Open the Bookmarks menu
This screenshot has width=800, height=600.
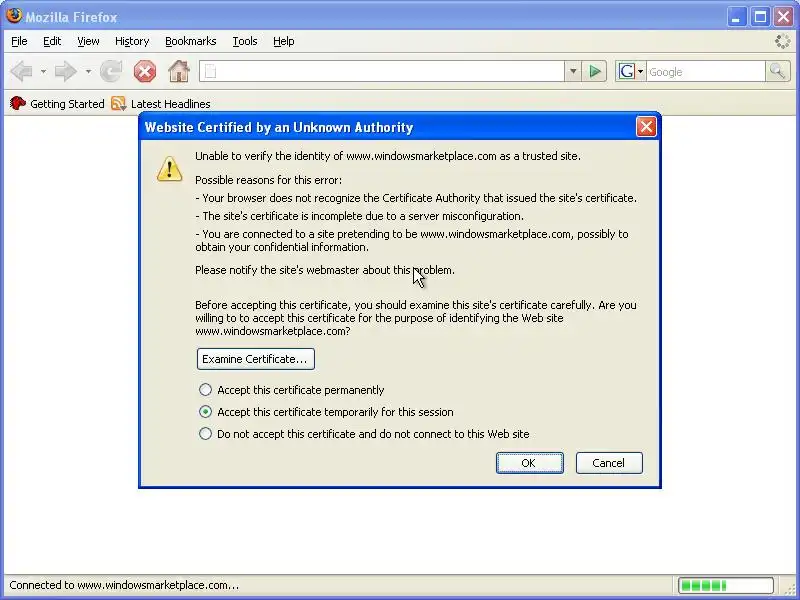pos(191,41)
